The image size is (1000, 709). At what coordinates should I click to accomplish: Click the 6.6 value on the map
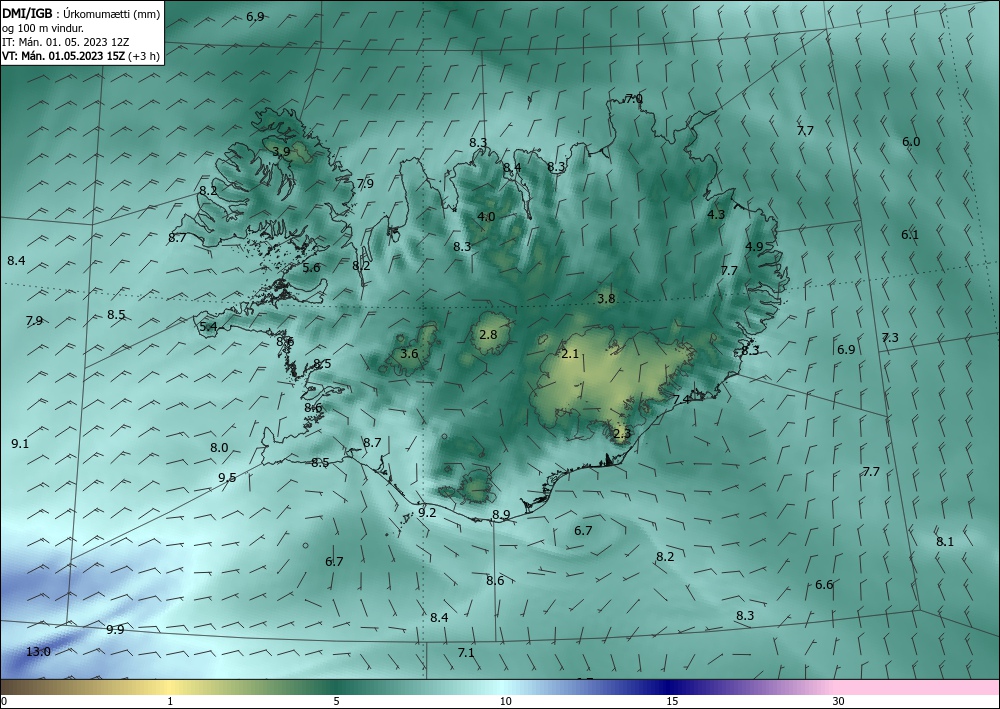(824, 585)
